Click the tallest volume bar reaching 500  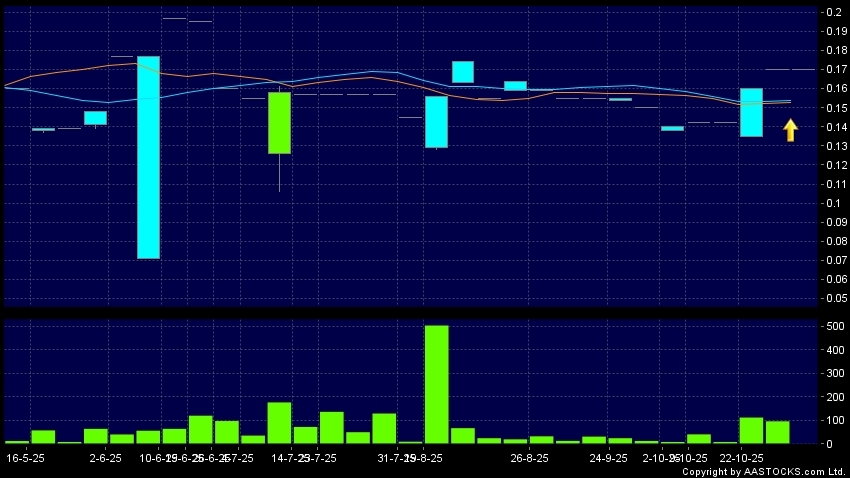click(436, 384)
